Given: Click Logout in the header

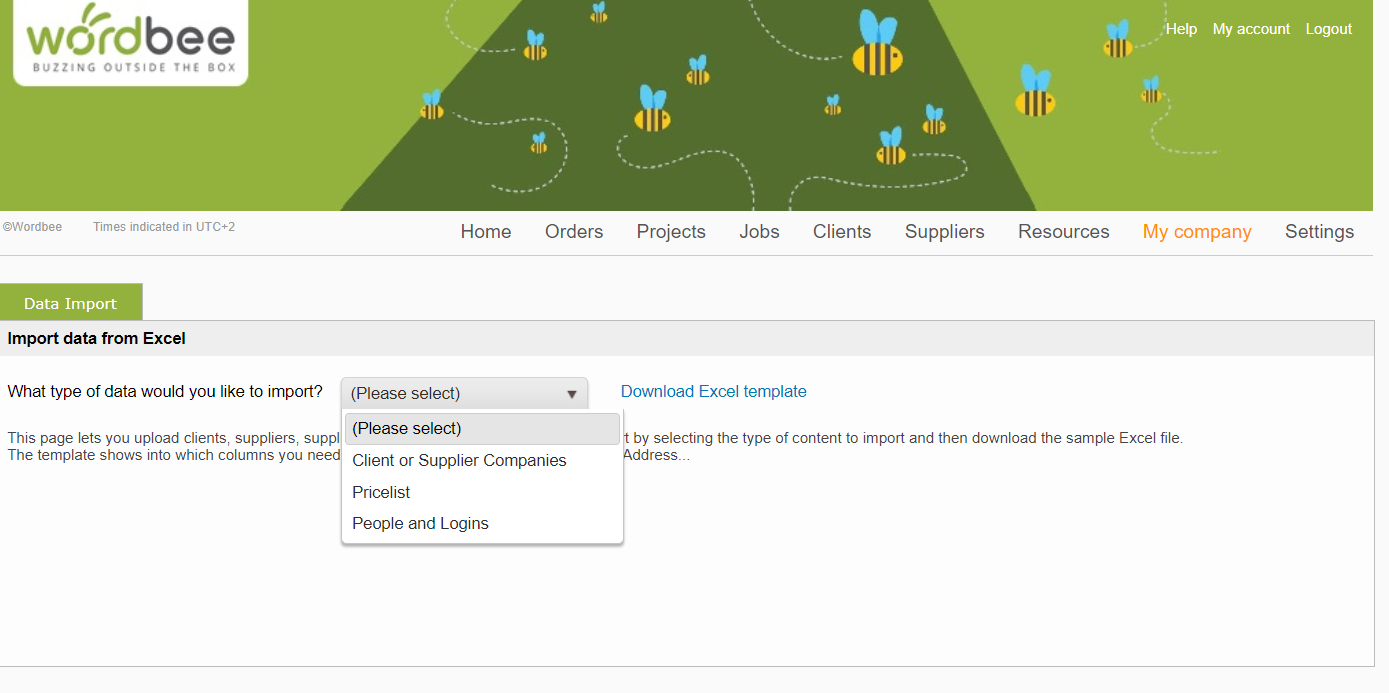Looking at the screenshot, I should coord(1328,29).
